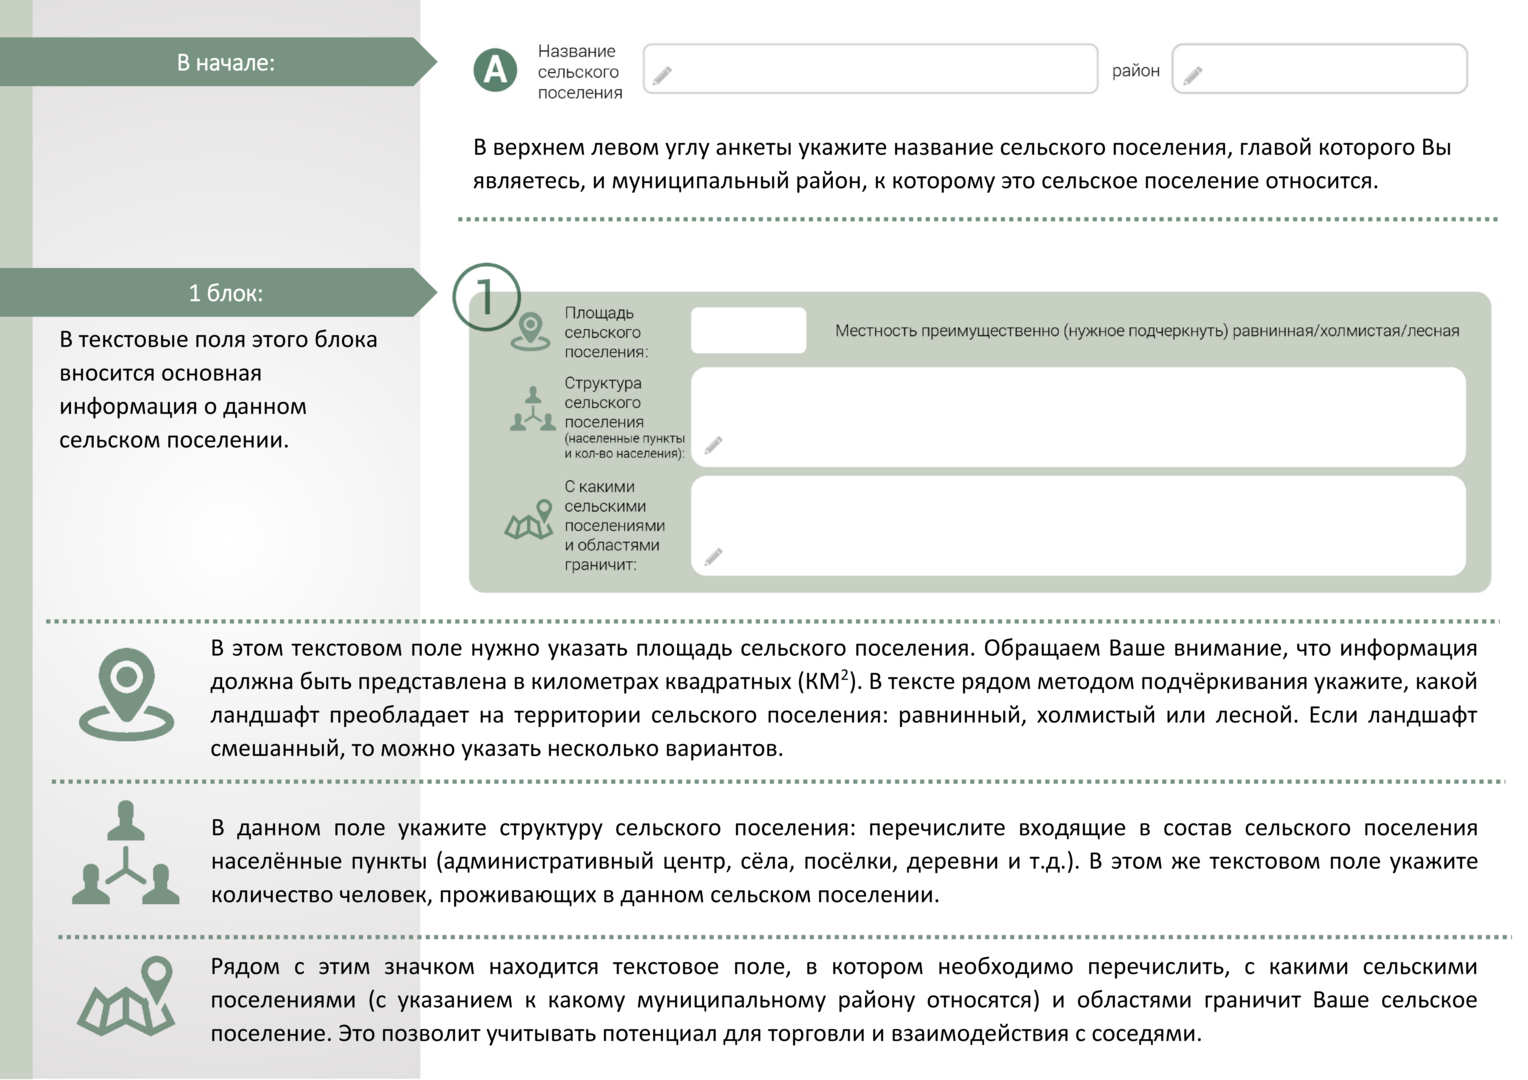Screen dimensions: 1528x1080
Task: Click the 'Площадь сельского поселения:' label
Action: click(x=606, y=332)
